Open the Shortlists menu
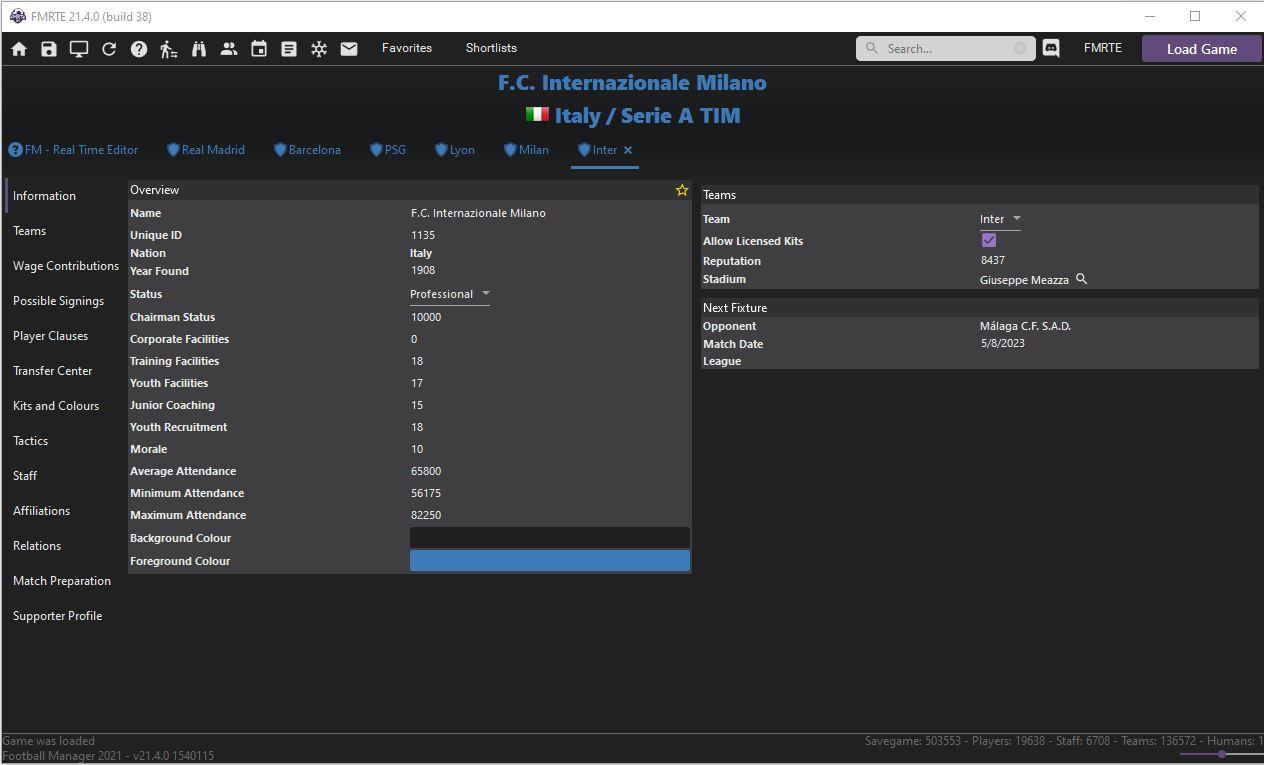1264x765 pixels. 491,48
